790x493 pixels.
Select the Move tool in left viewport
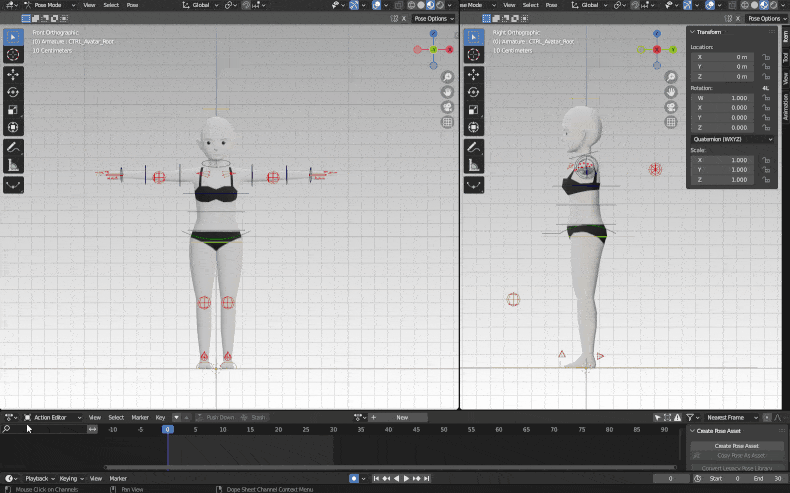[13, 74]
